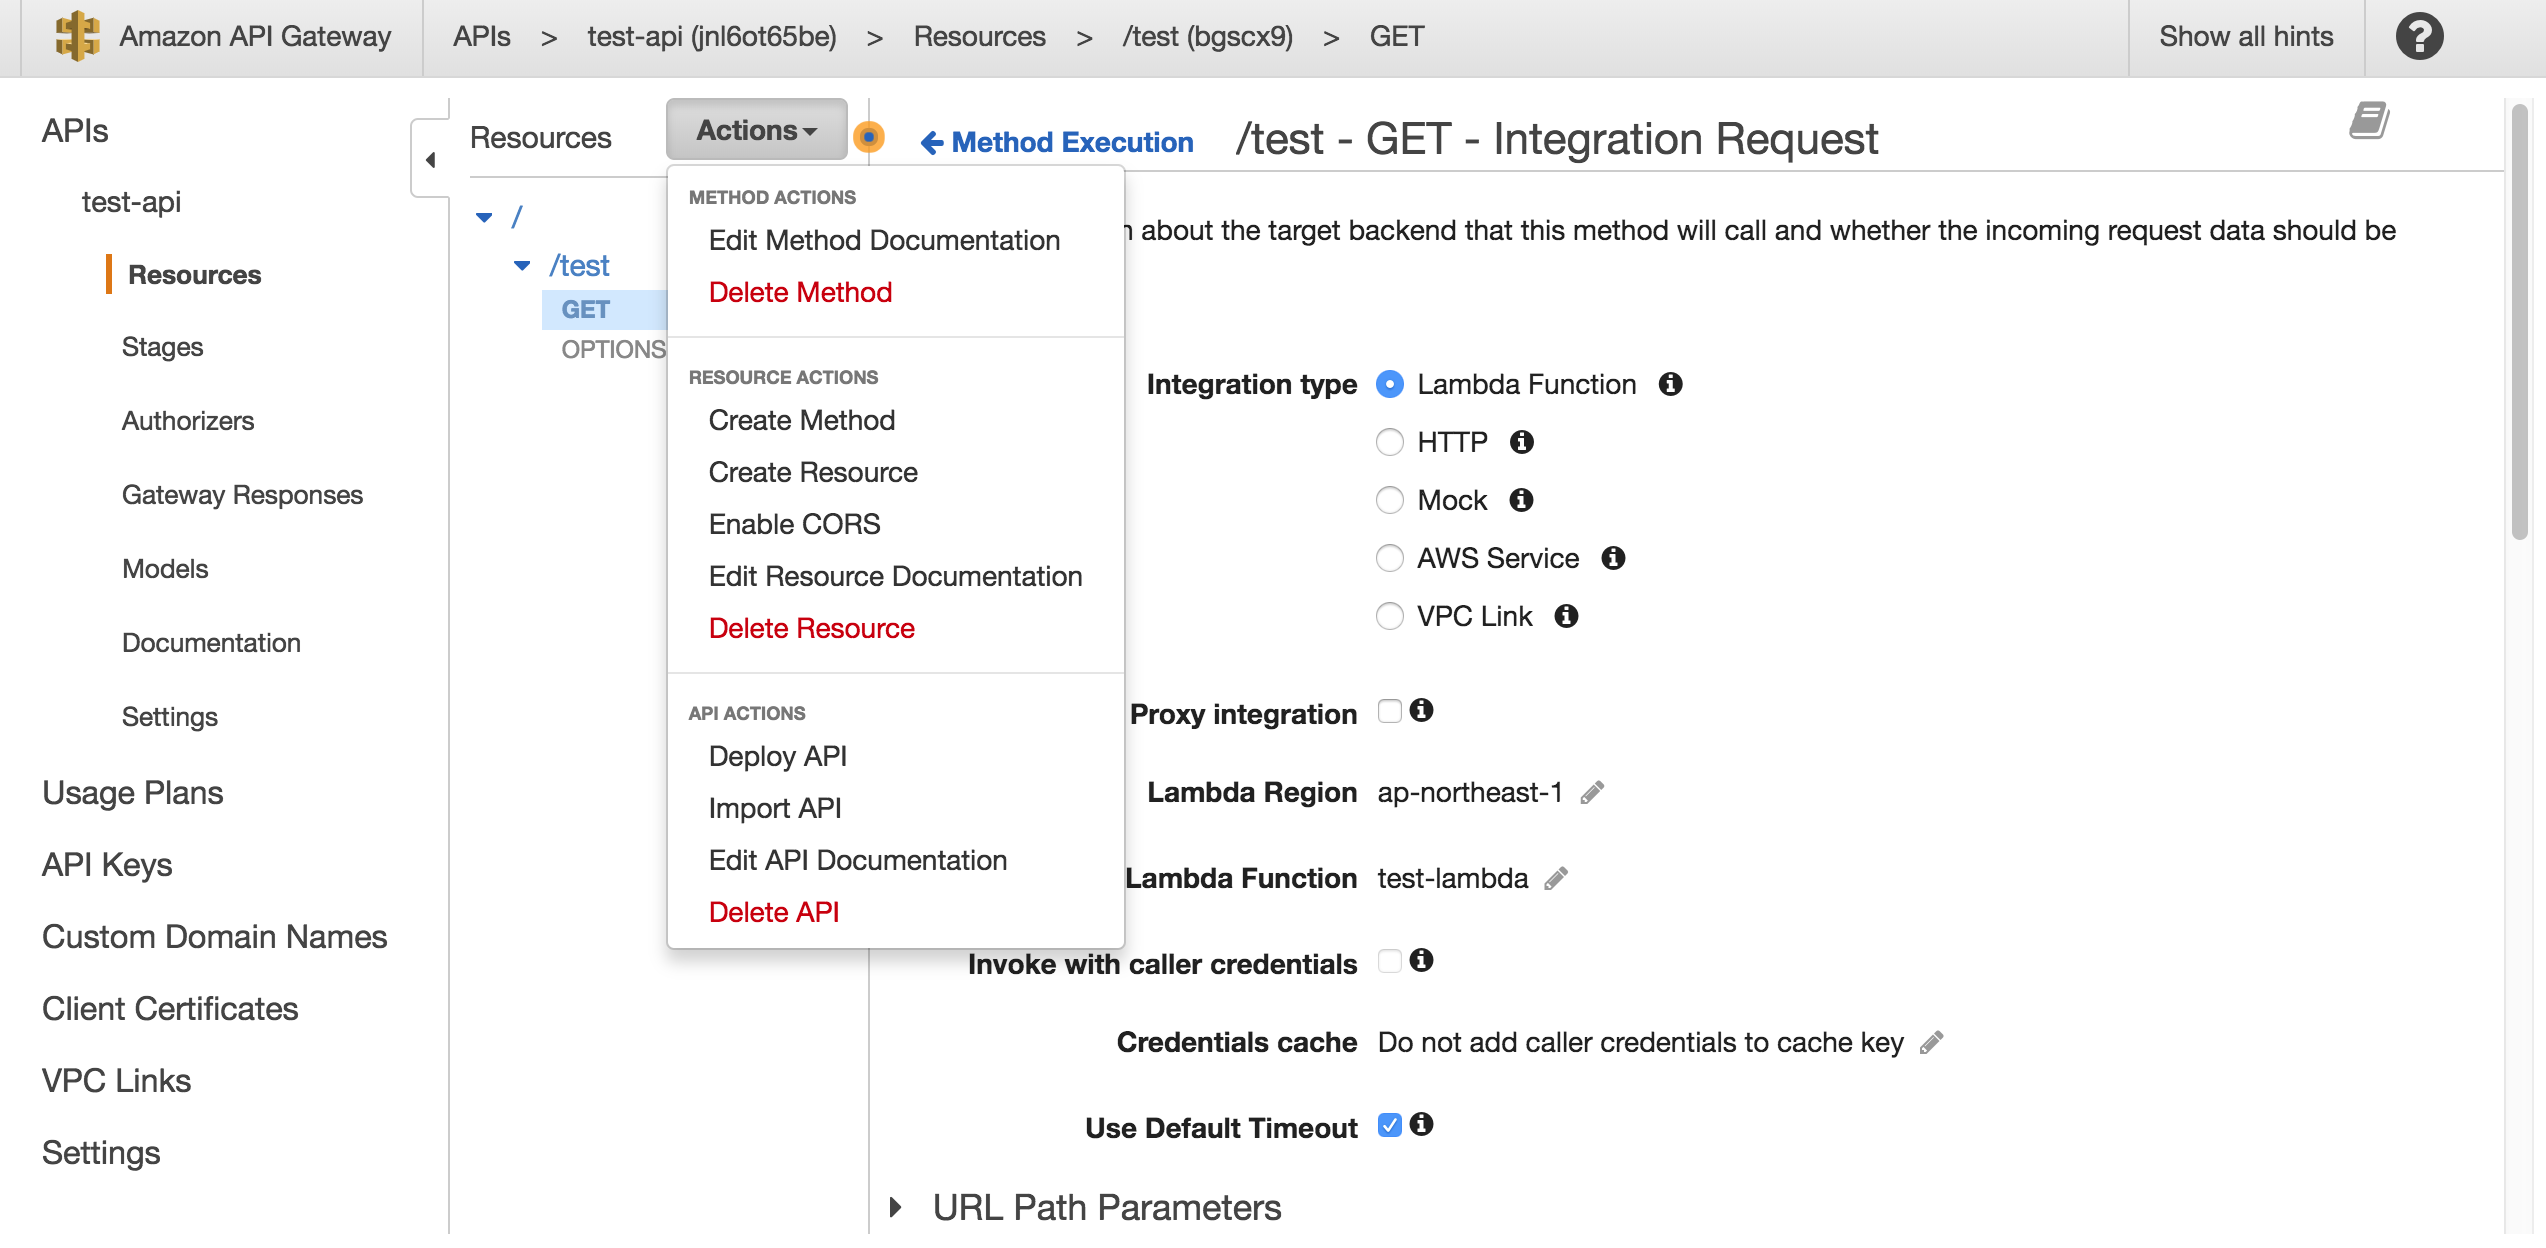The height and width of the screenshot is (1248, 2546).
Task: Click the orange hint dot beside Actions
Action: tap(869, 135)
